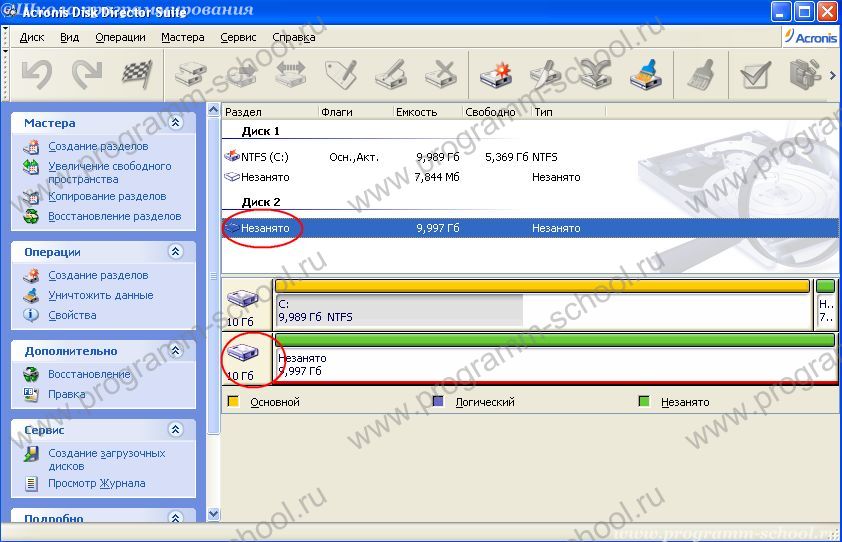Click the Split partition knife icon

click(x=546, y=74)
